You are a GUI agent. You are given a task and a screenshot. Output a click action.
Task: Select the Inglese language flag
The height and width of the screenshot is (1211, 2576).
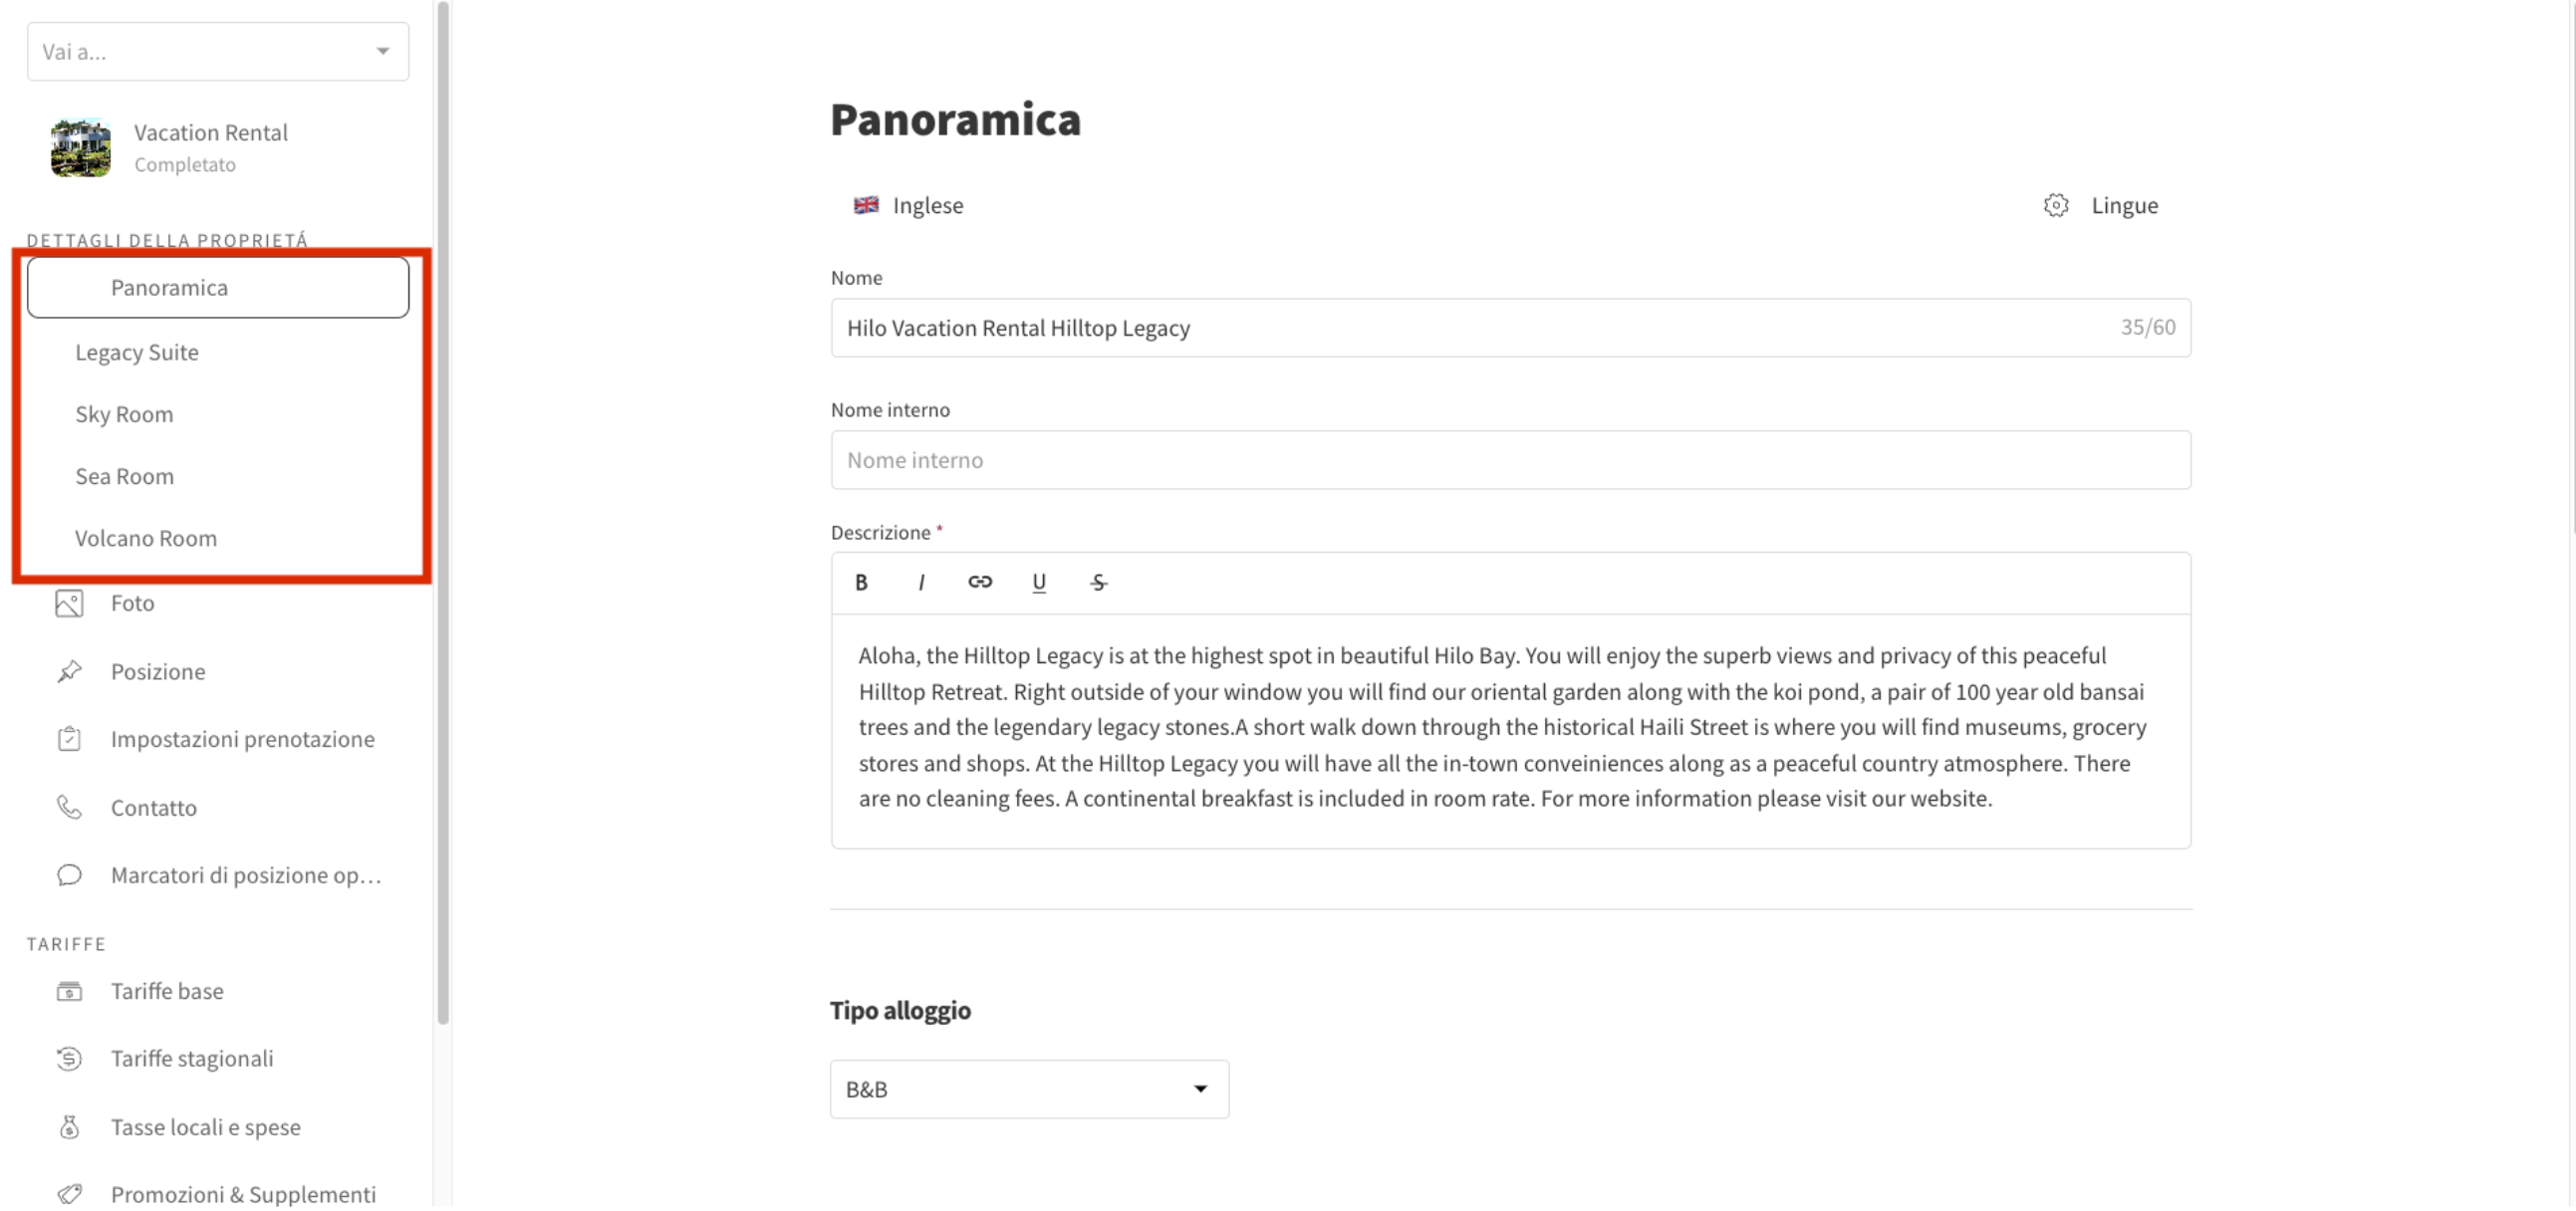pos(866,205)
